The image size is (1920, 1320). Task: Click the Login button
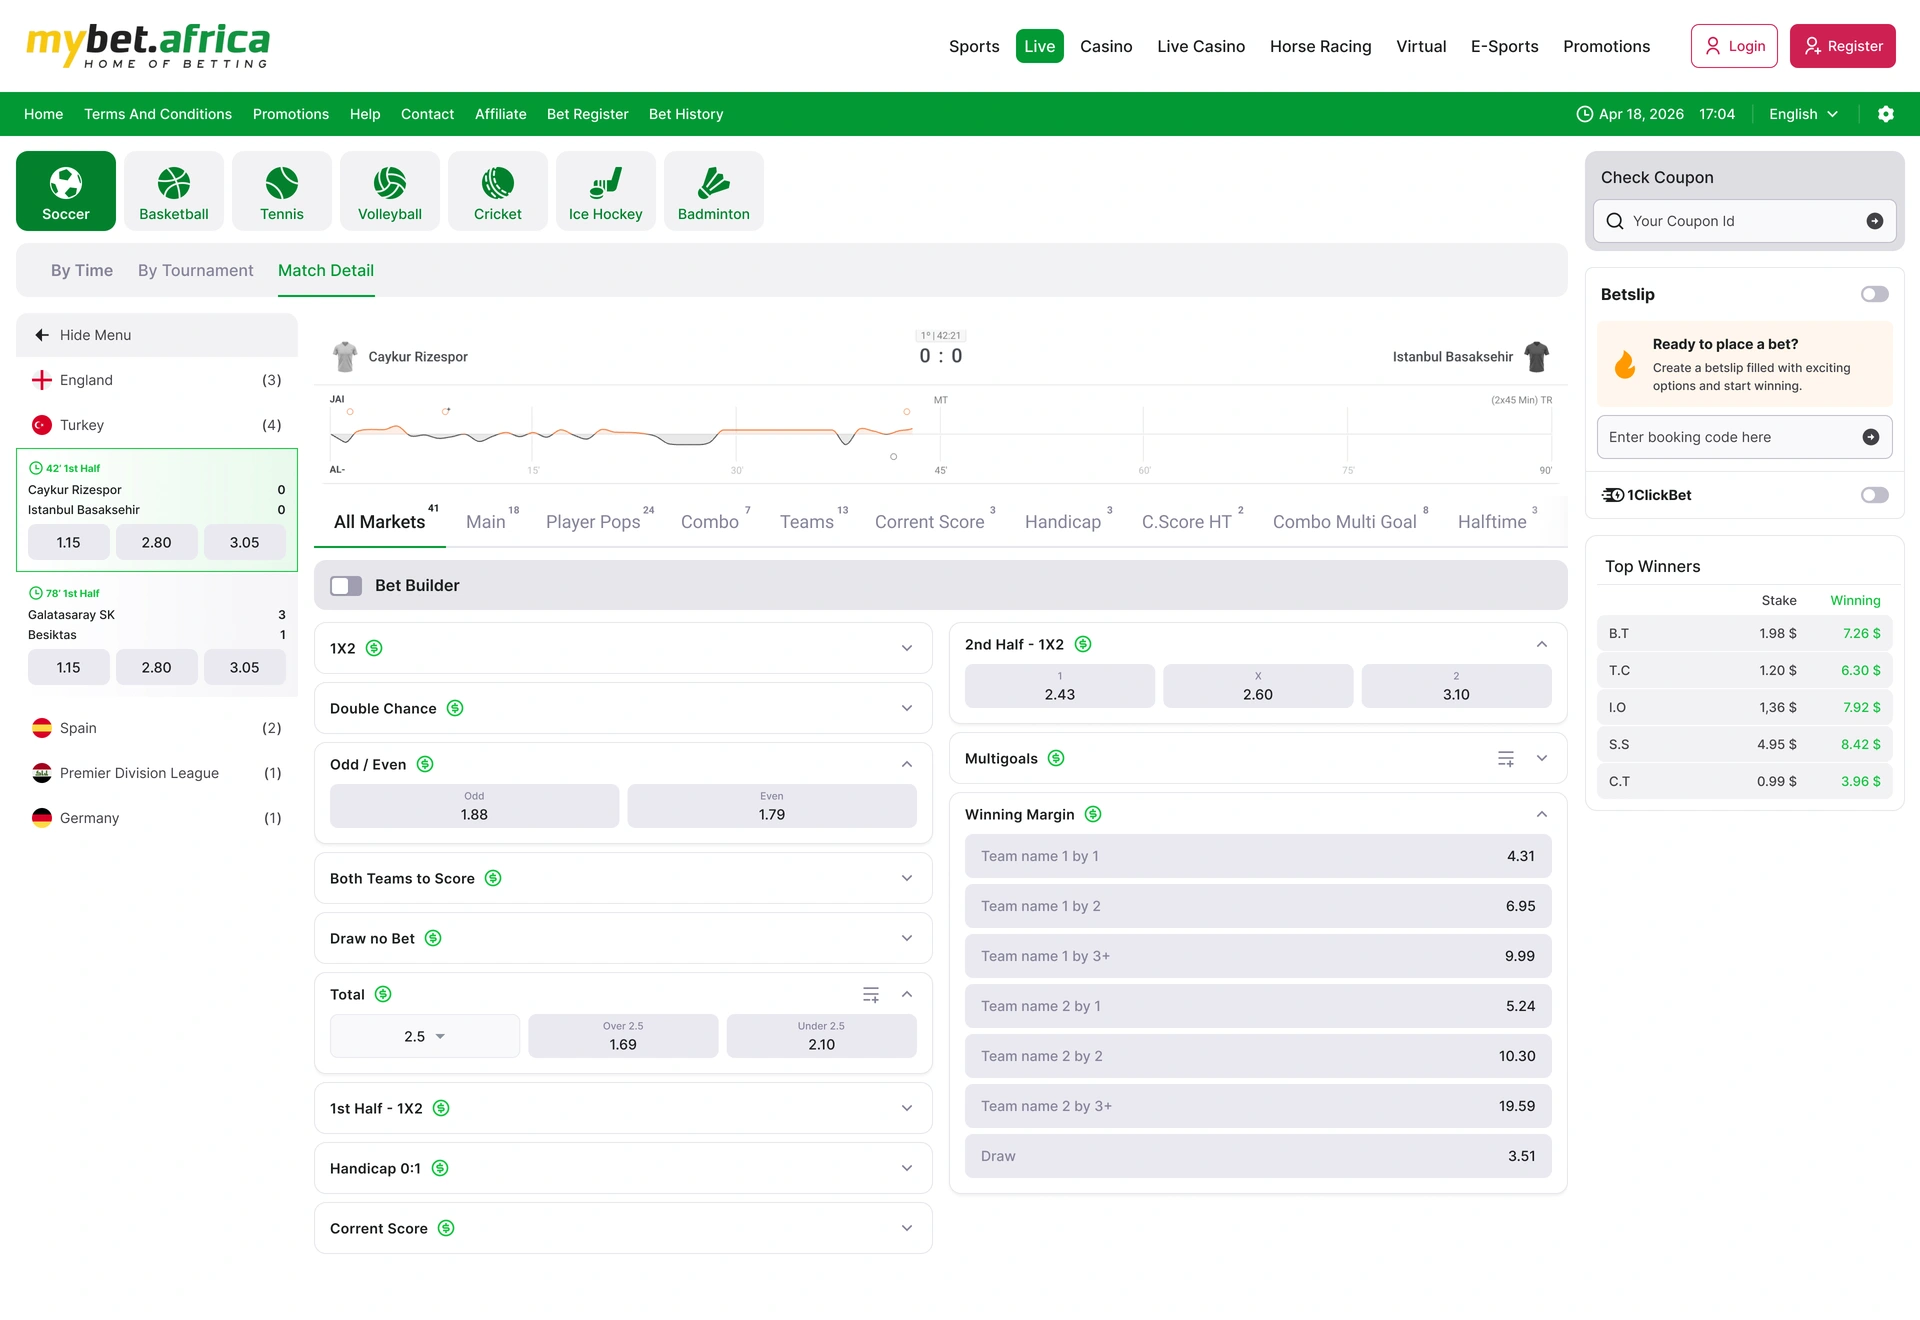pyautogui.click(x=1734, y=46)
